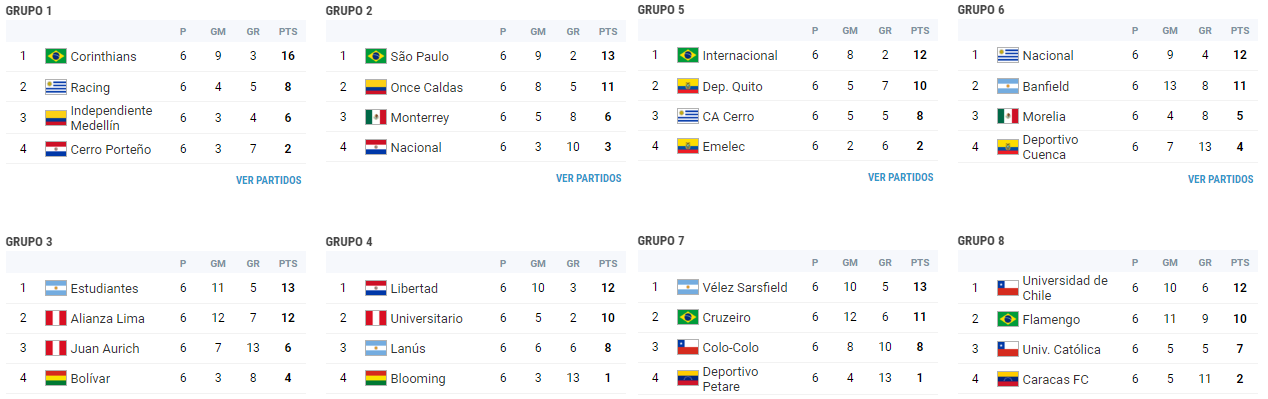Viewport: 1268px width, 399px height.
Task: Open Ver Partidos link for Grupo 2
Action: point(588,179)
